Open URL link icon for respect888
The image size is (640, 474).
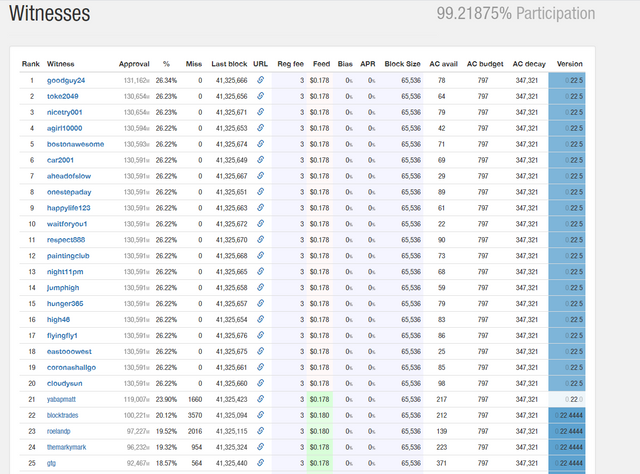tap(260, 239)
